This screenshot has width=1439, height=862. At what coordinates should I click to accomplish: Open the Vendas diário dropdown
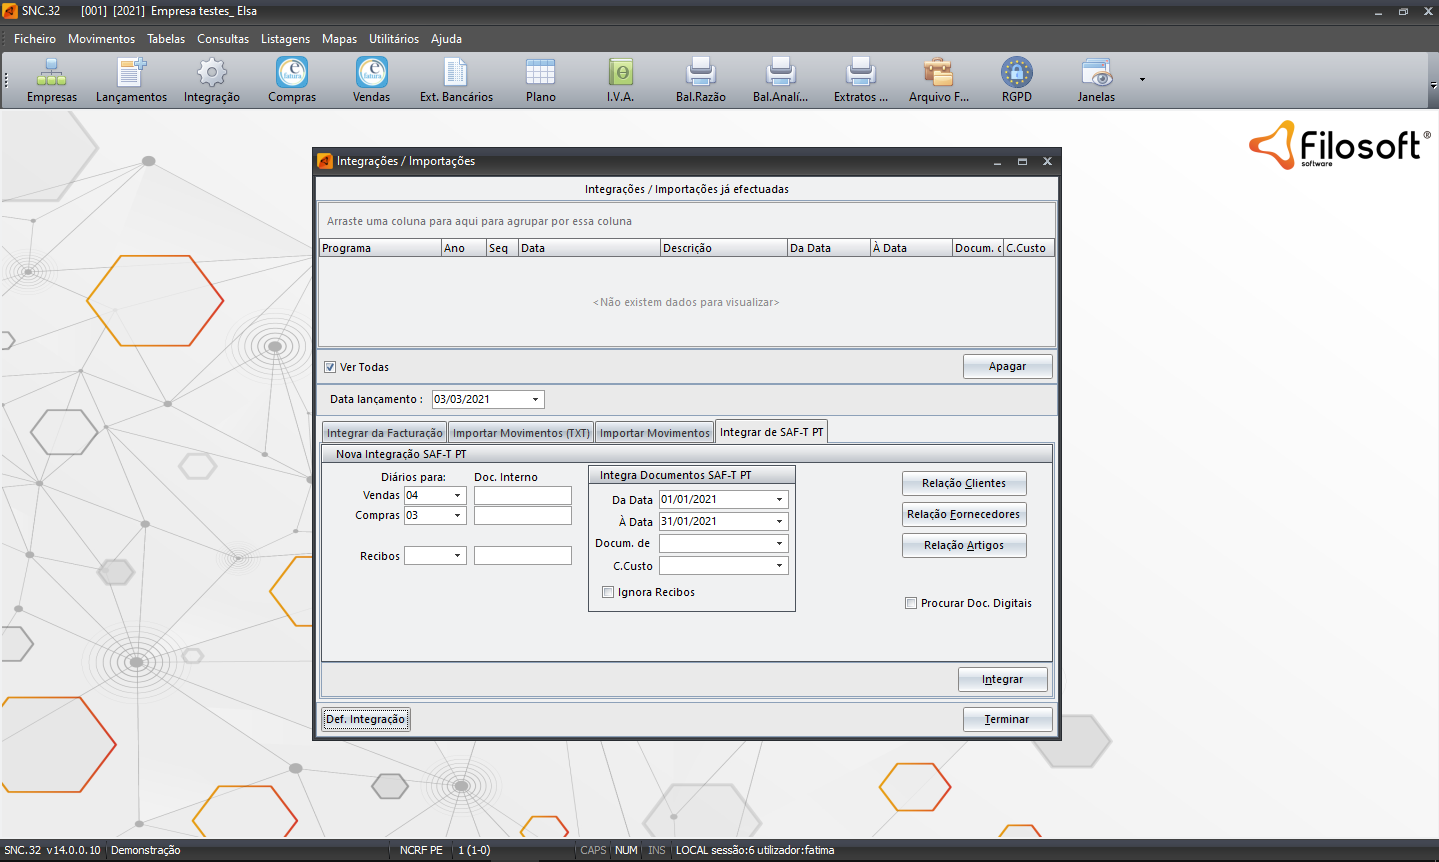(x=458, y=496)
